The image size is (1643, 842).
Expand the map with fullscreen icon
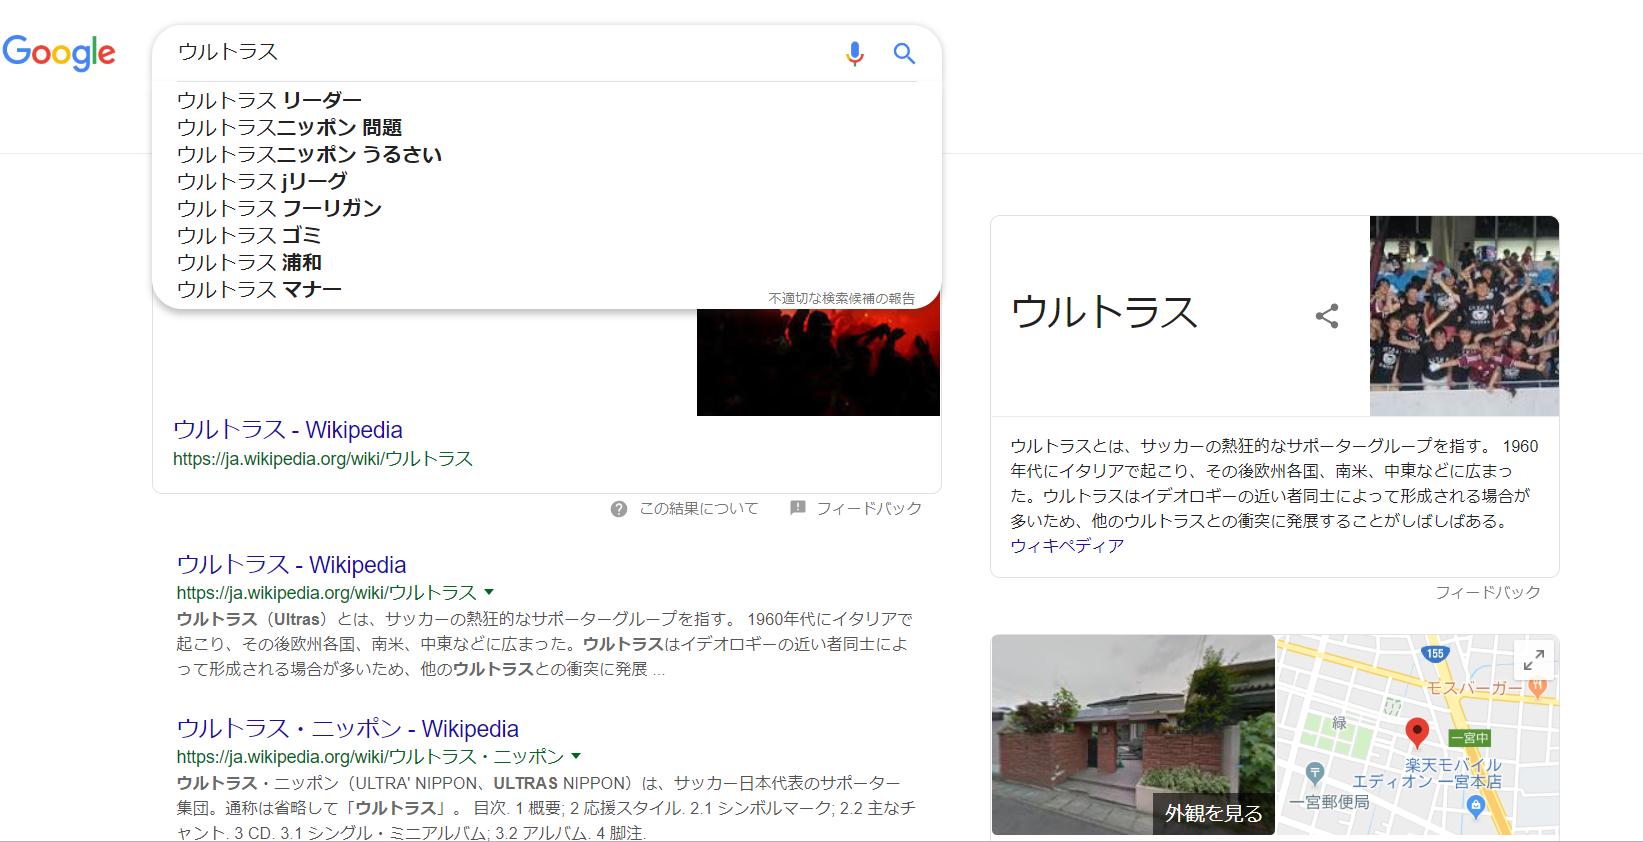1534,659
